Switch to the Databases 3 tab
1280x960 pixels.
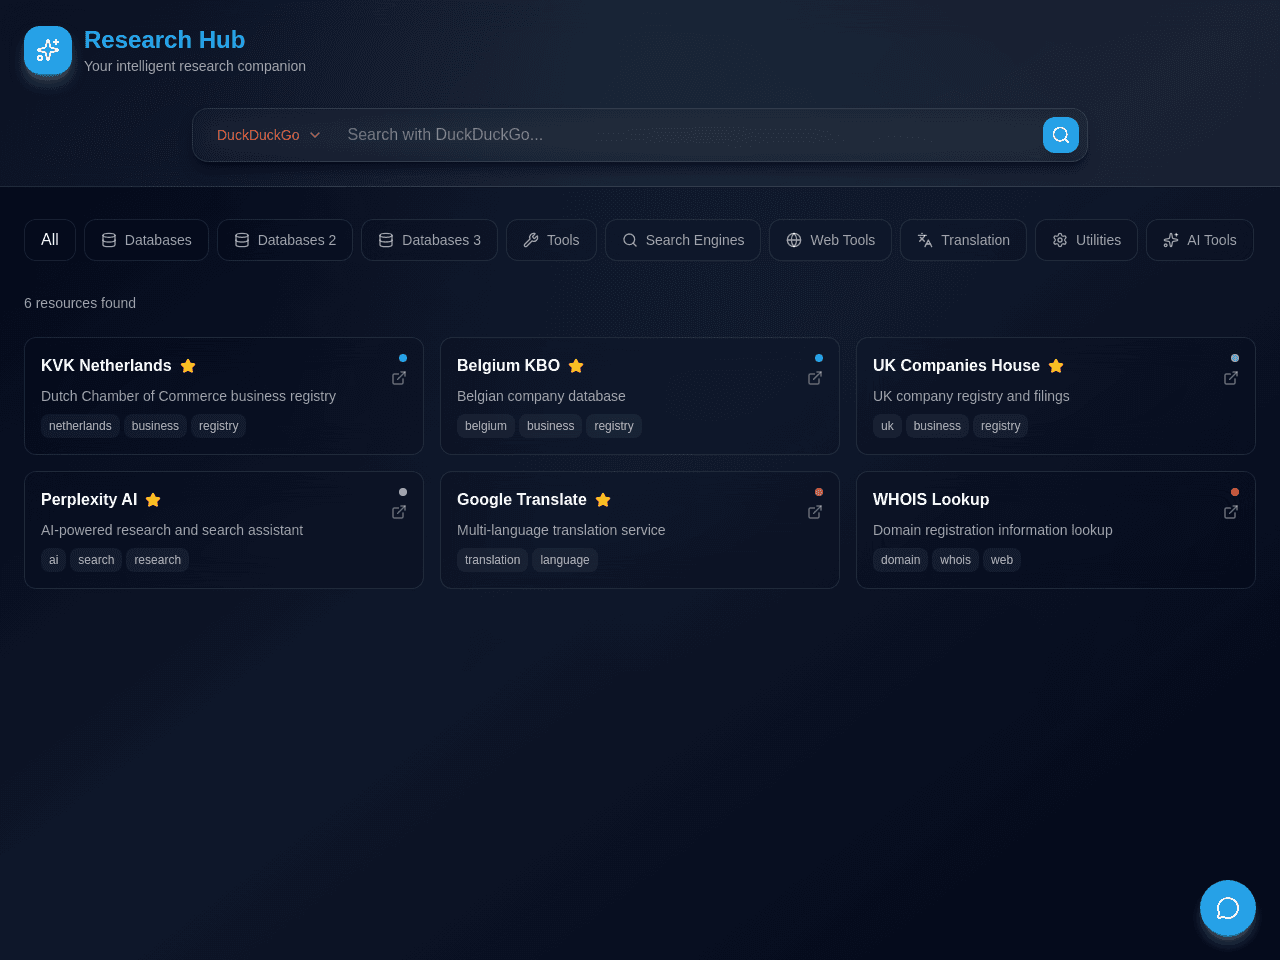pos(429,240)
